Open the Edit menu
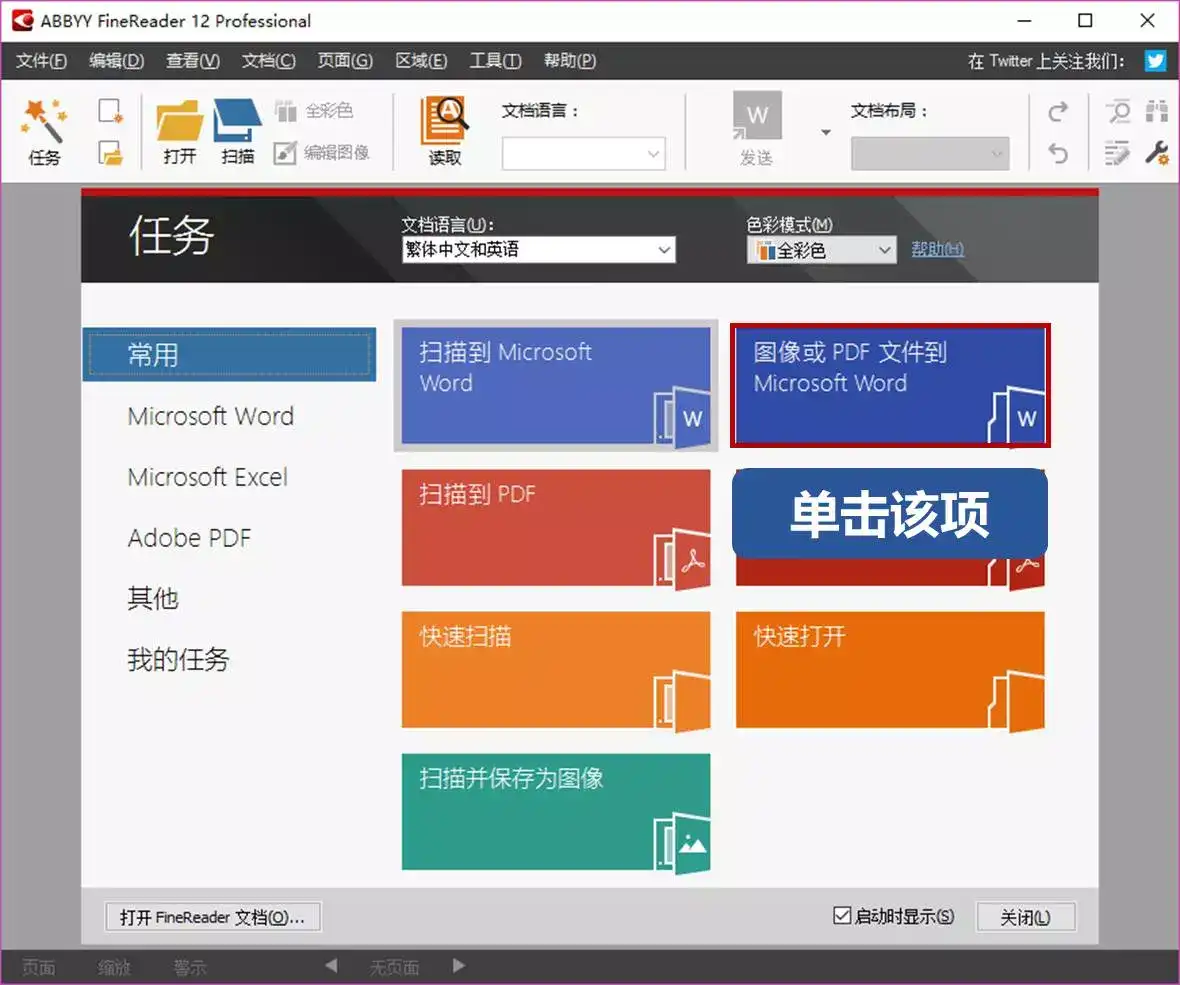This screenshot has width=1180, height=985. click(x=117, y=60)
